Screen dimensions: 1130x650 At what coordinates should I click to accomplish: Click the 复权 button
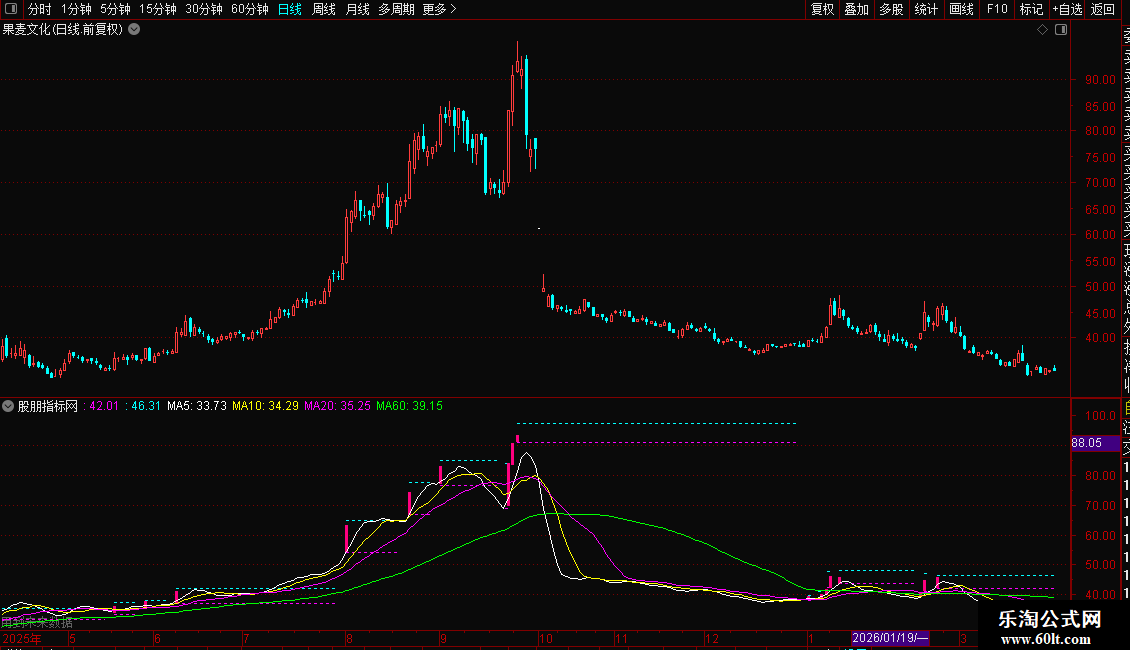pos(822,9)
